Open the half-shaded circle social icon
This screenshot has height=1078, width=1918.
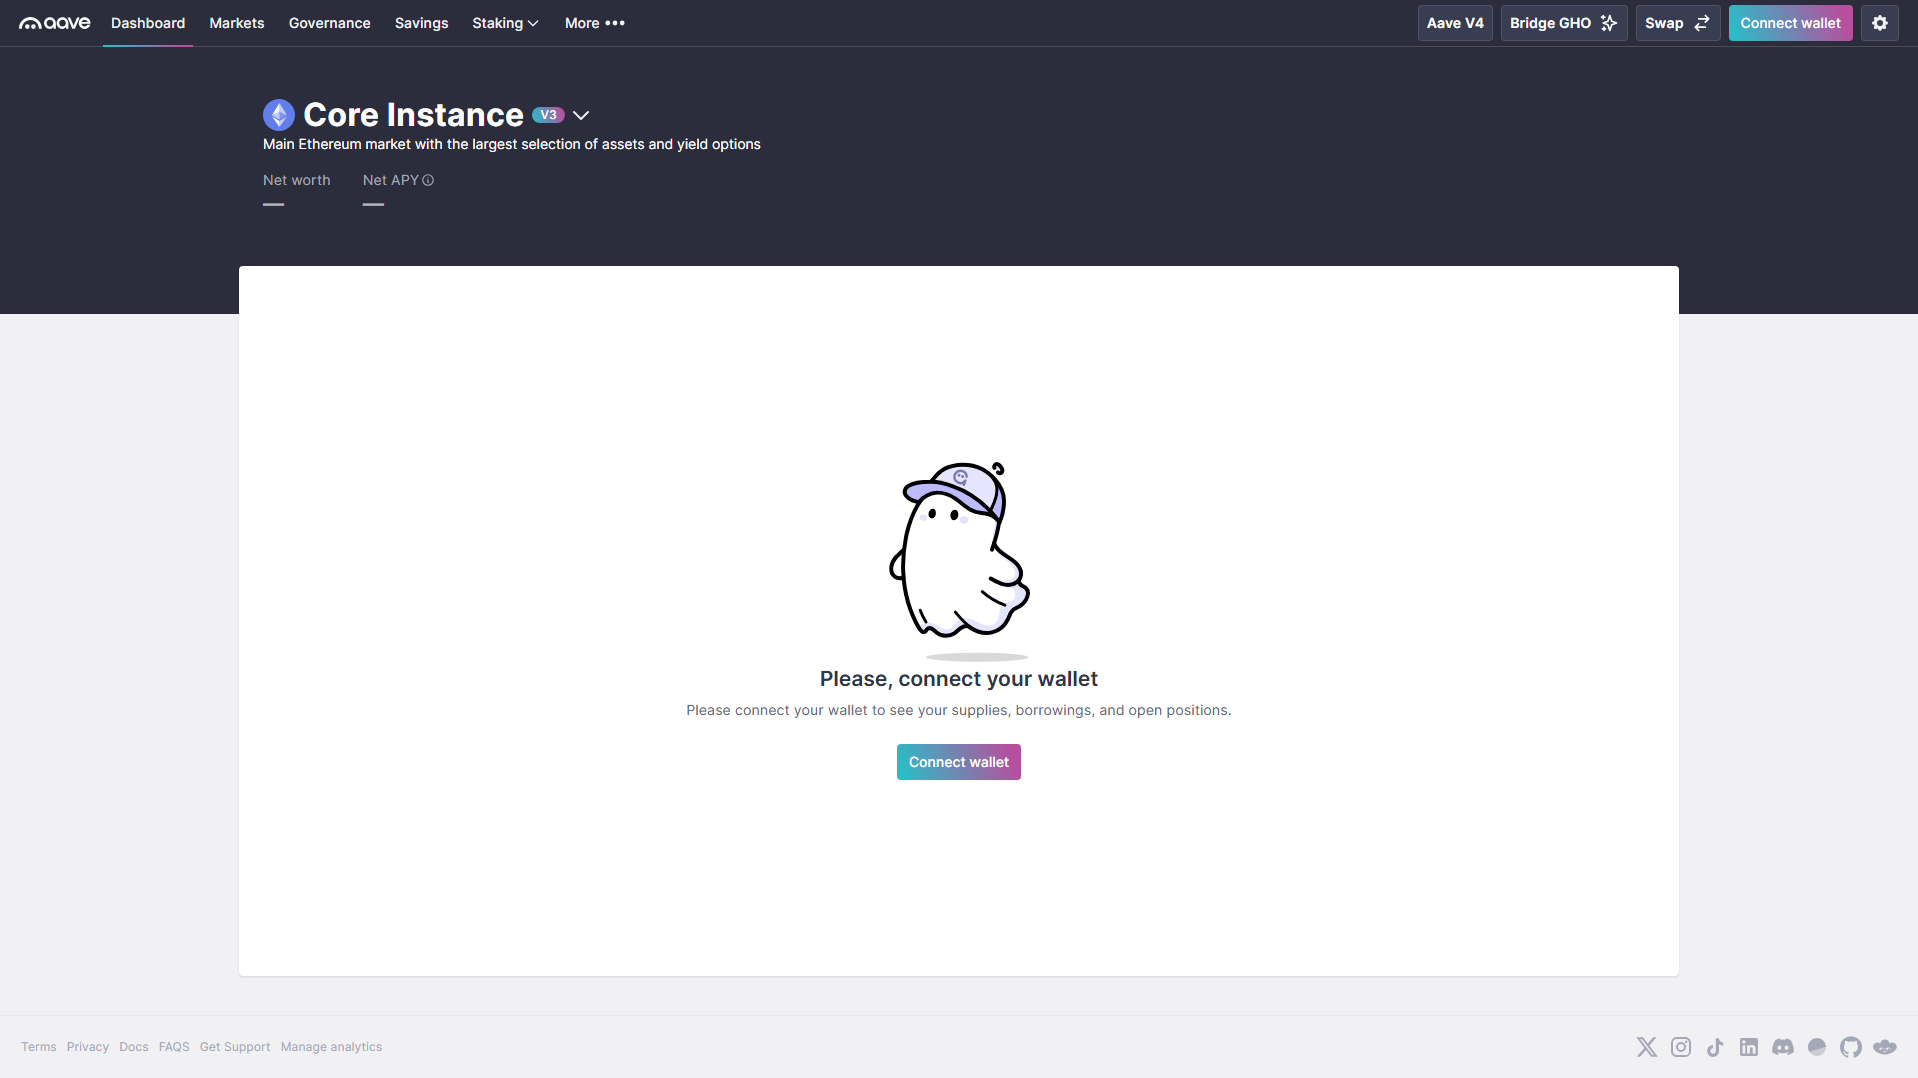[x=1817, y=1047]
